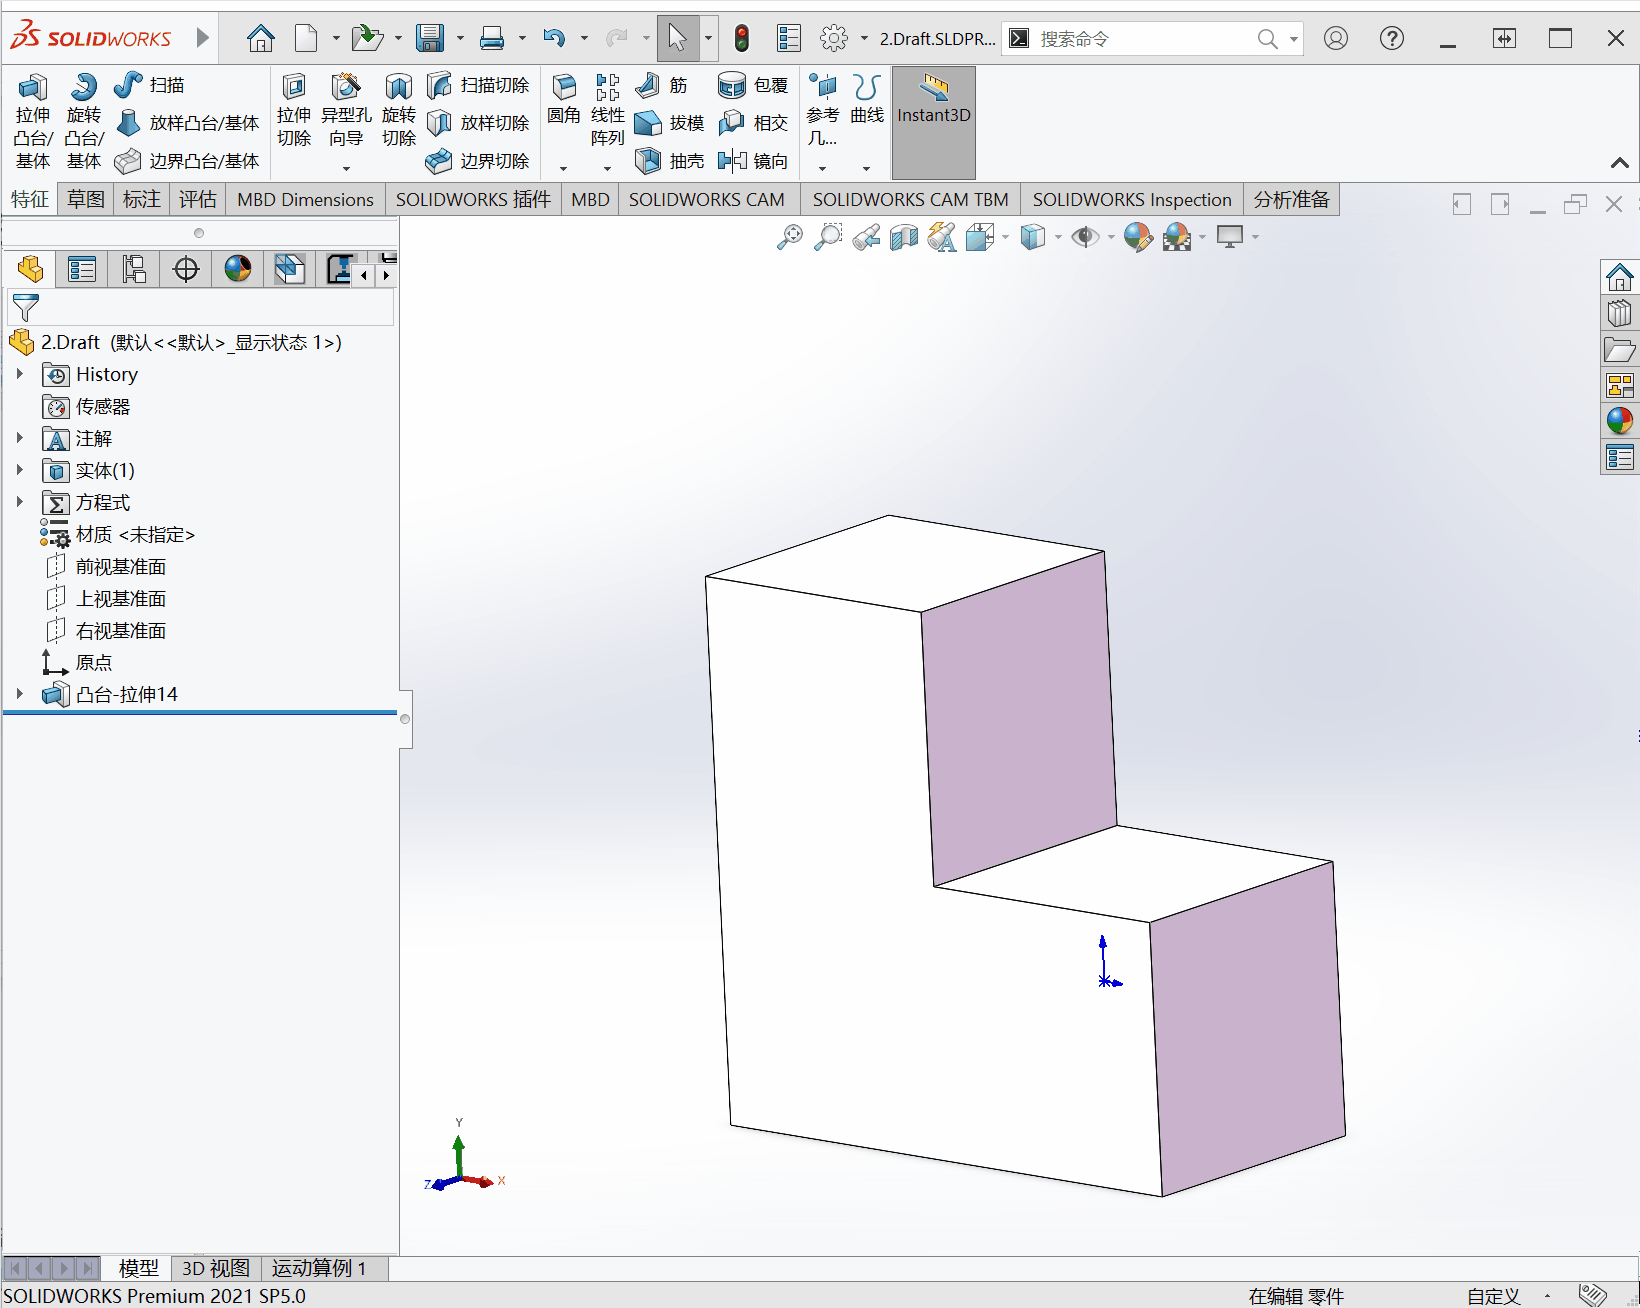Viewport: 1640px width, 1308px height.
Task: Activate the Section View icon
Action: 904,237
